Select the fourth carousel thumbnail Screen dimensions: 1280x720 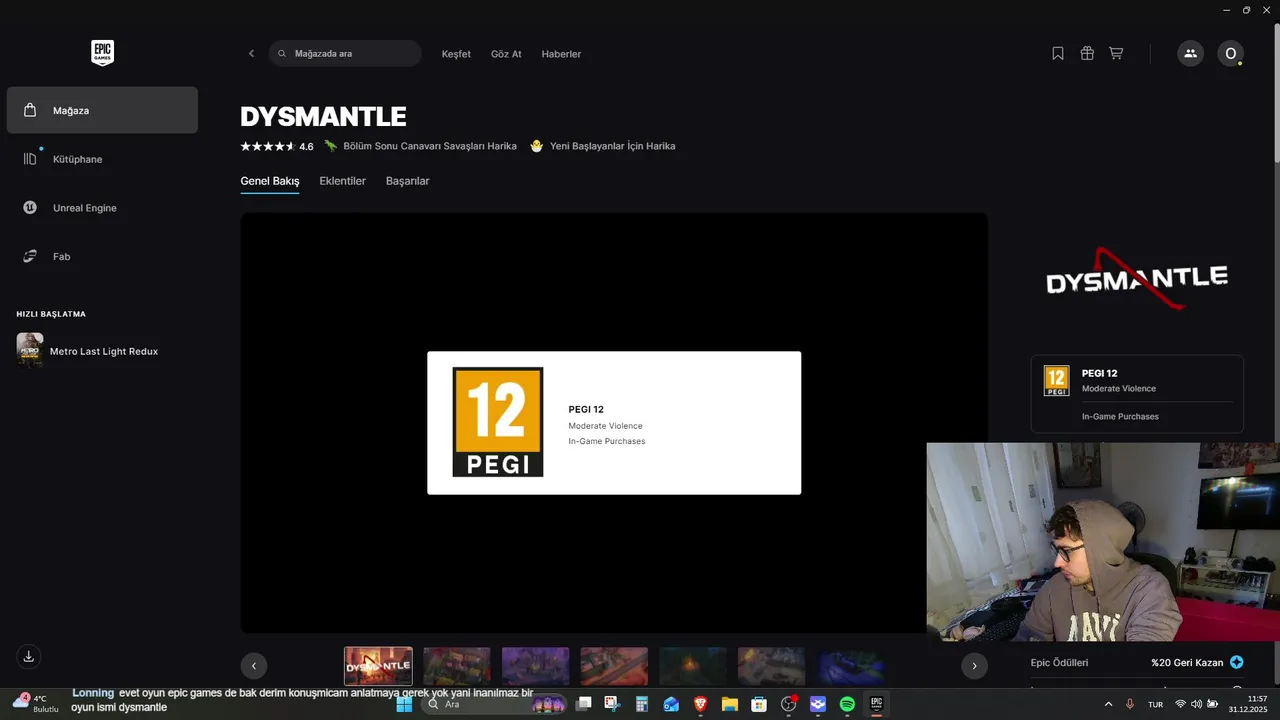click(x=614, y=666)
